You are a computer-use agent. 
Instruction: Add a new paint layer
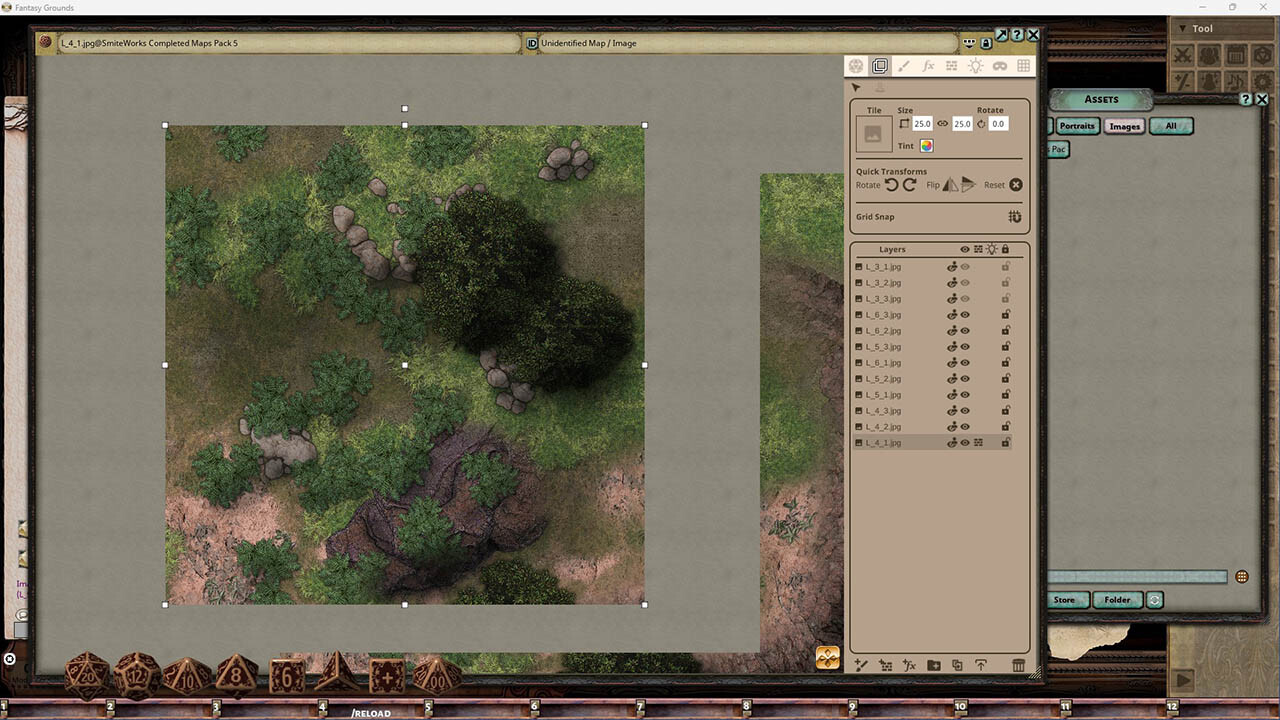tap(861, 665)
